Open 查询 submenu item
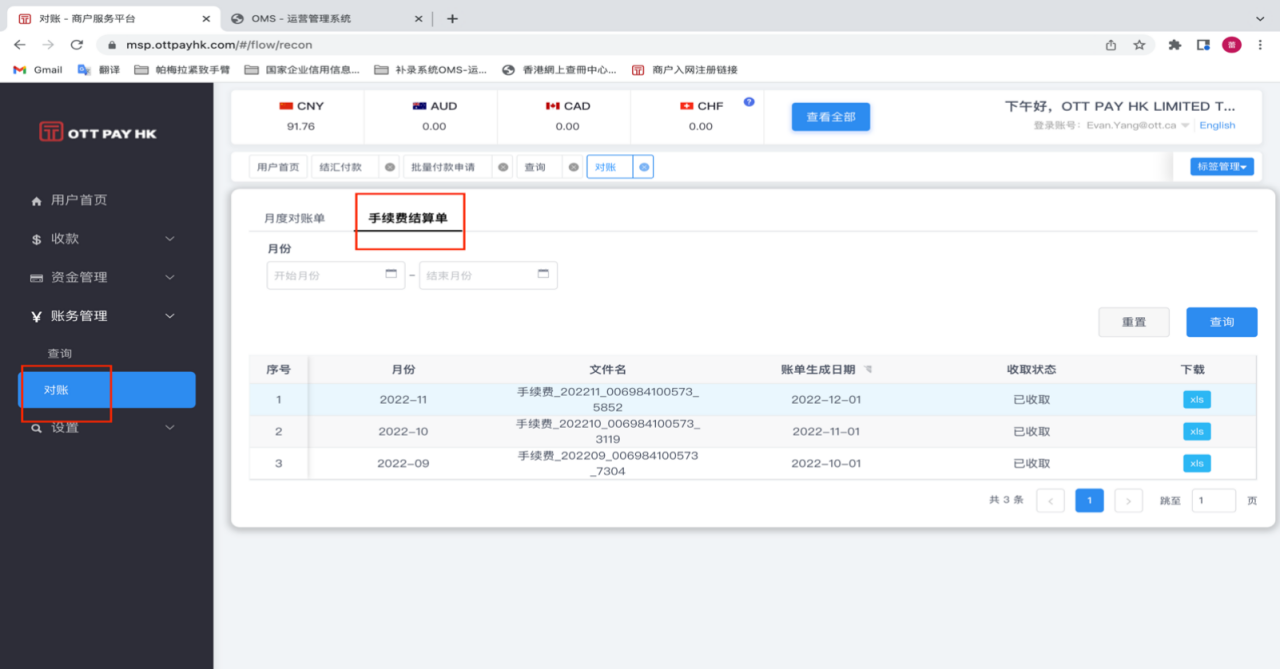This screenshot has height=669, width=1280. pyautogui.click(x=60, y=354)
